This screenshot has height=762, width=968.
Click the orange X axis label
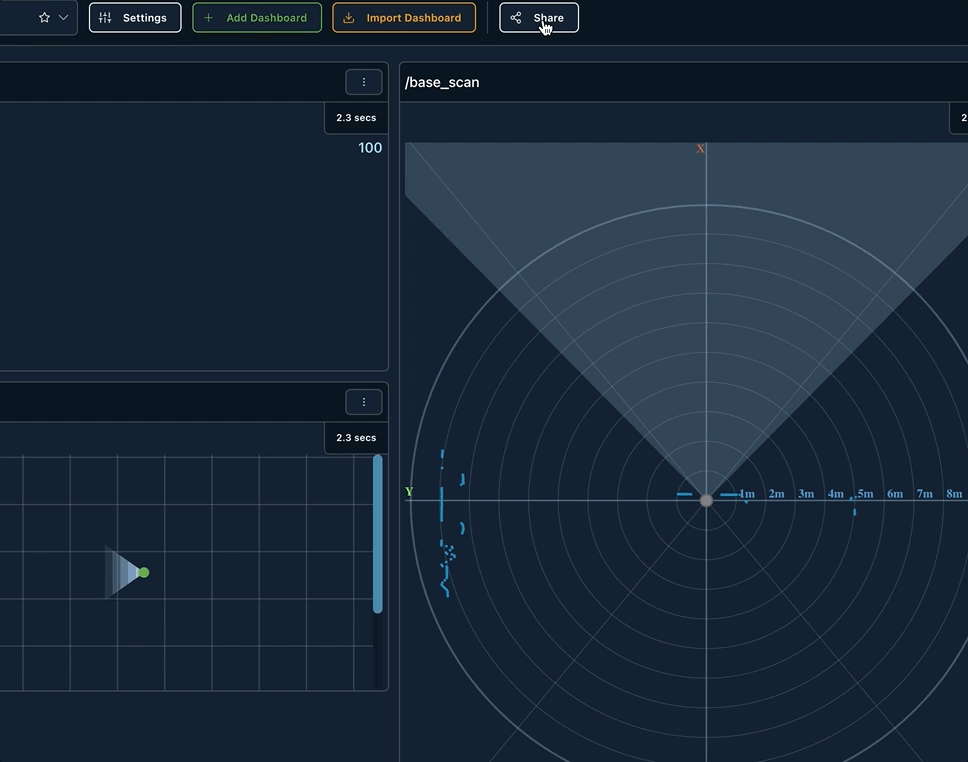coord(700,149)
